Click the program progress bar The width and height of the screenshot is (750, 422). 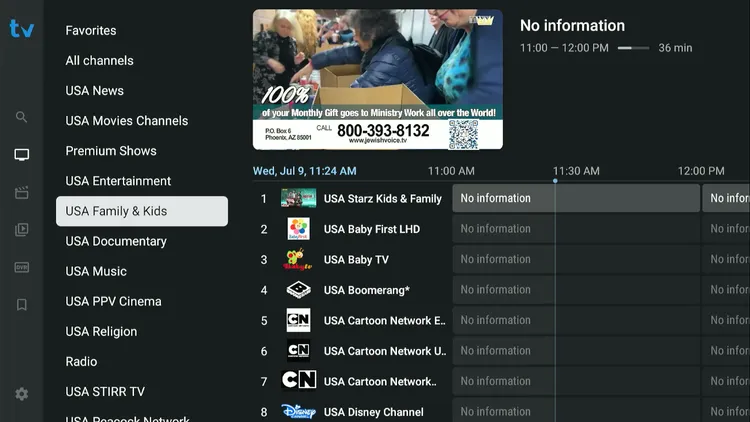pyautogui.click(x=633, y=48)
